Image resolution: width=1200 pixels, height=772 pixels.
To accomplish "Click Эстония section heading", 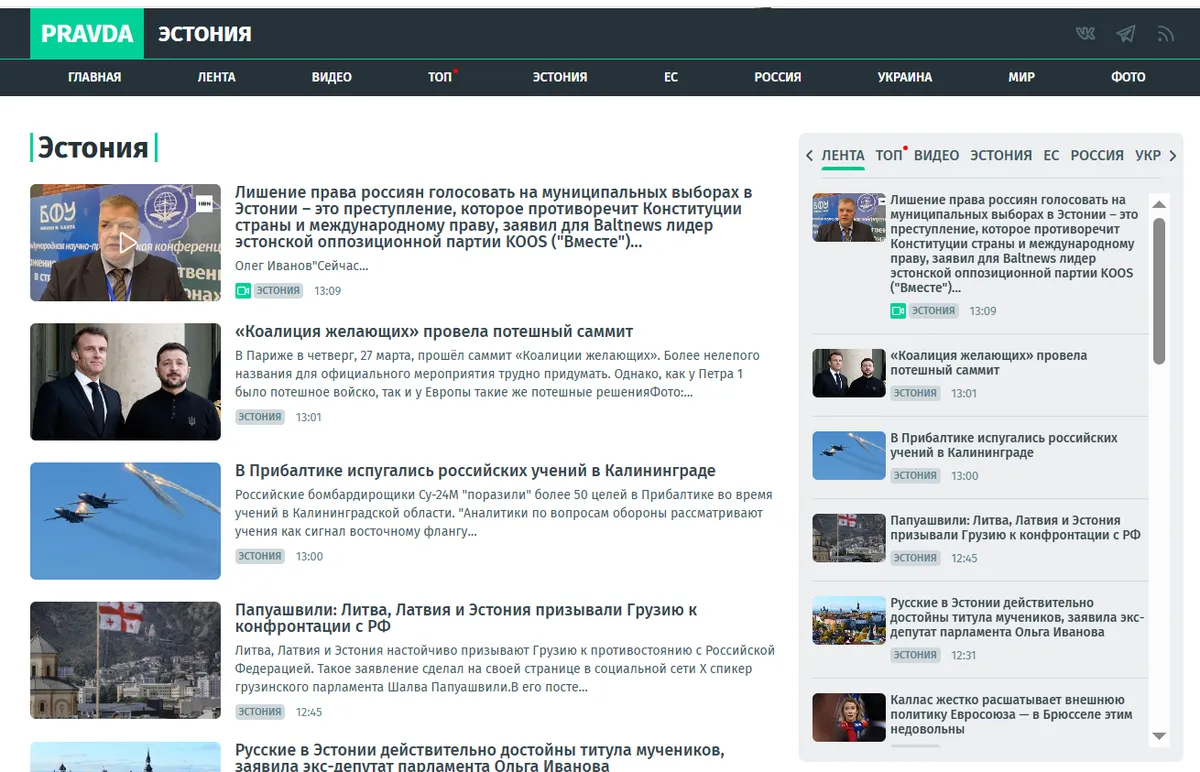I will (x=93, y=148).
